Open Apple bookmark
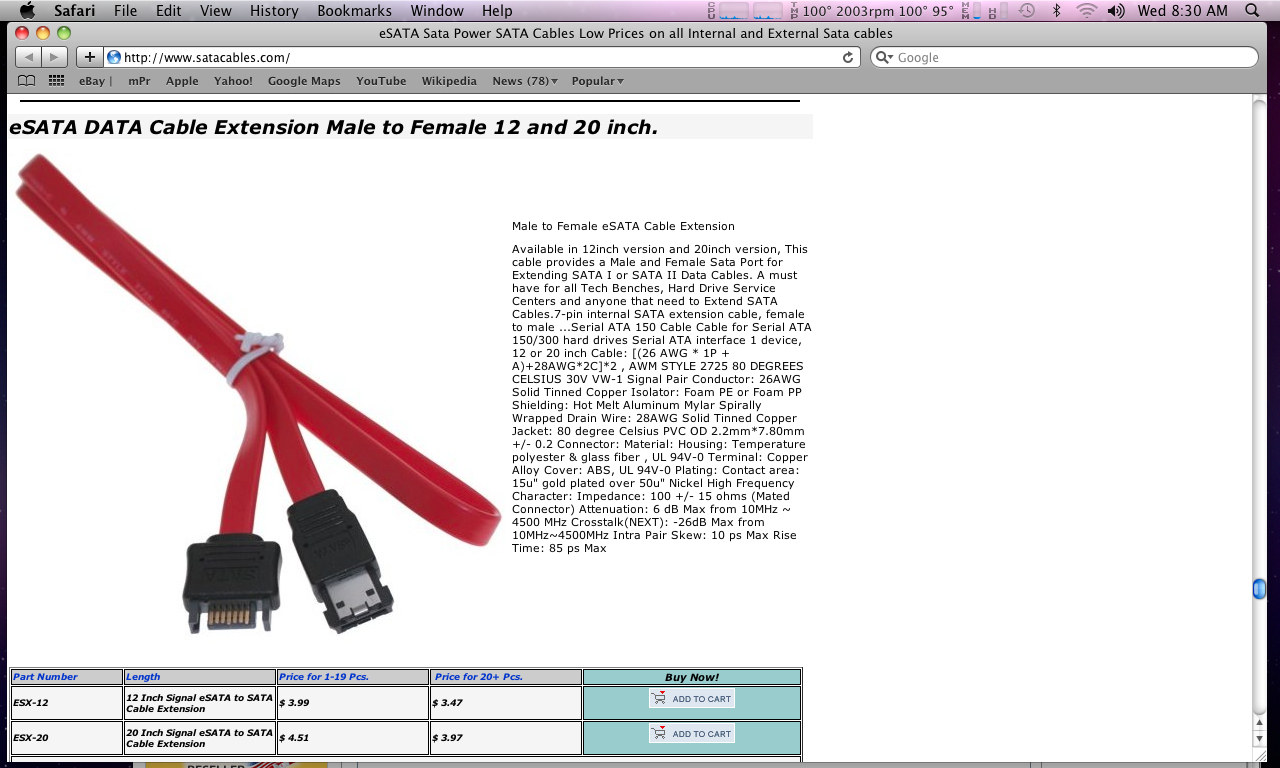The width and height of the screenshot is (1280, 768). [182, 81]
